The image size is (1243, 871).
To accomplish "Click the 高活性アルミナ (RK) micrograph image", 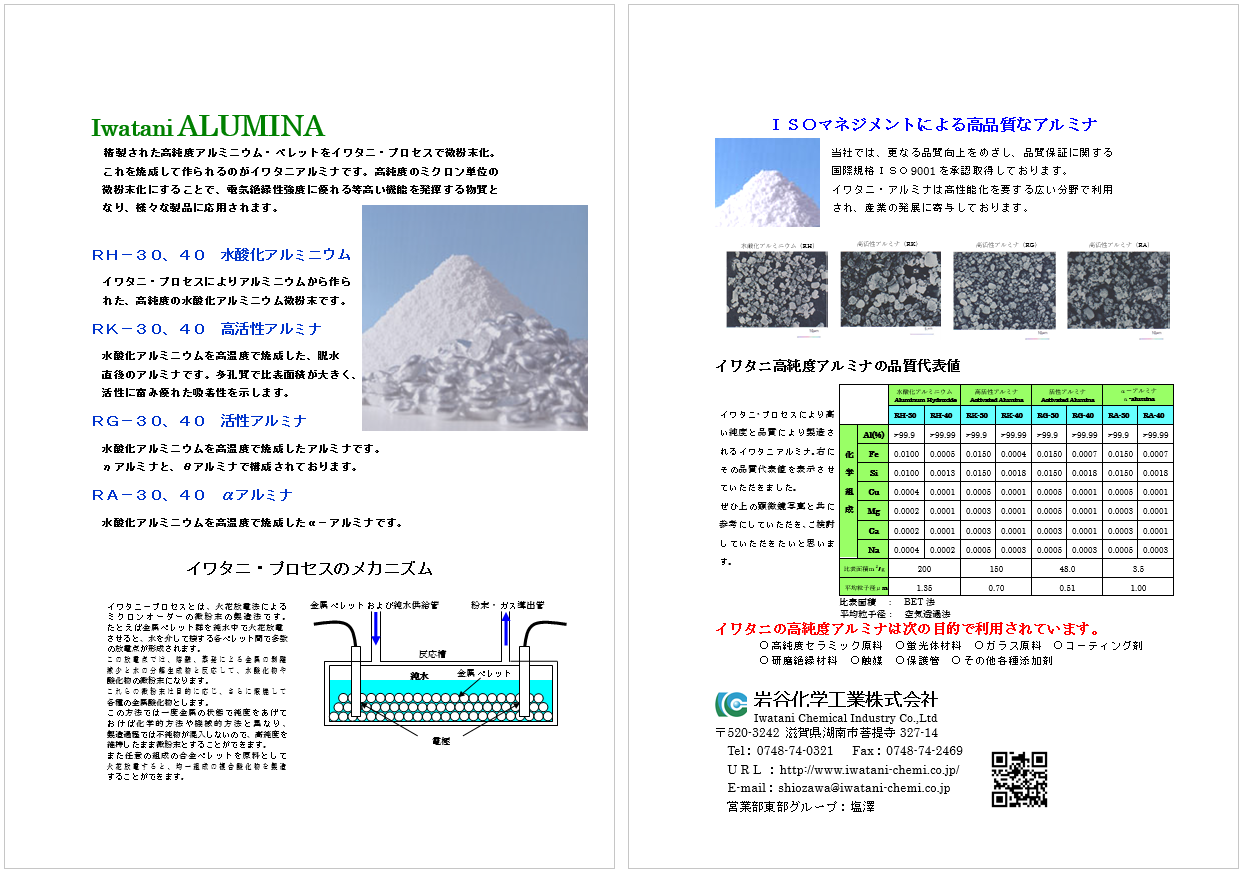I will [x=890, y=289].
